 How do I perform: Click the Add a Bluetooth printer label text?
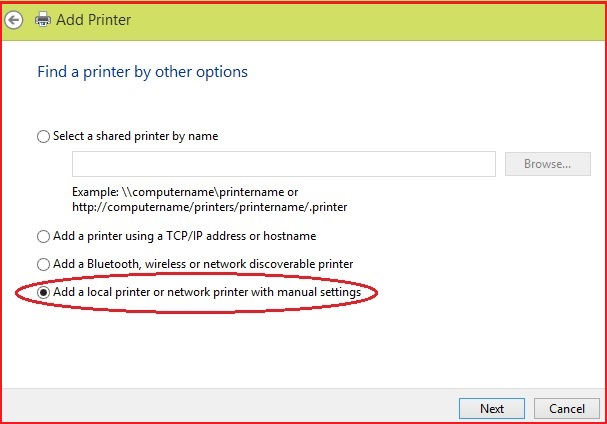tap(203, 264)
